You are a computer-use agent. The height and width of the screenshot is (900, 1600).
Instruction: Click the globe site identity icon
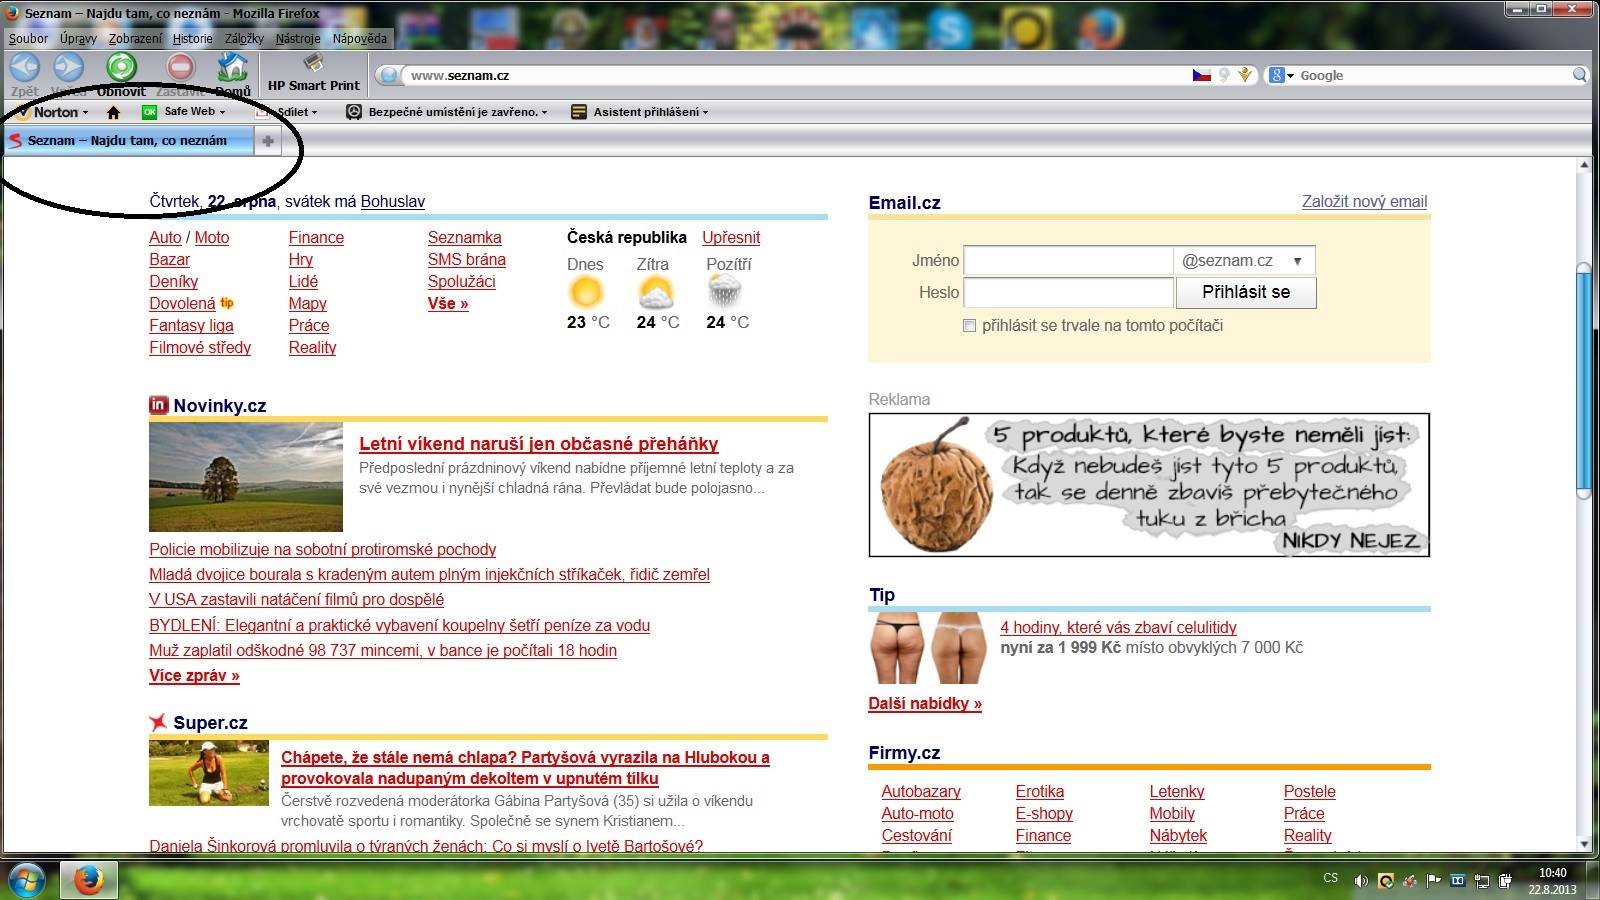[x=390, y=75]
